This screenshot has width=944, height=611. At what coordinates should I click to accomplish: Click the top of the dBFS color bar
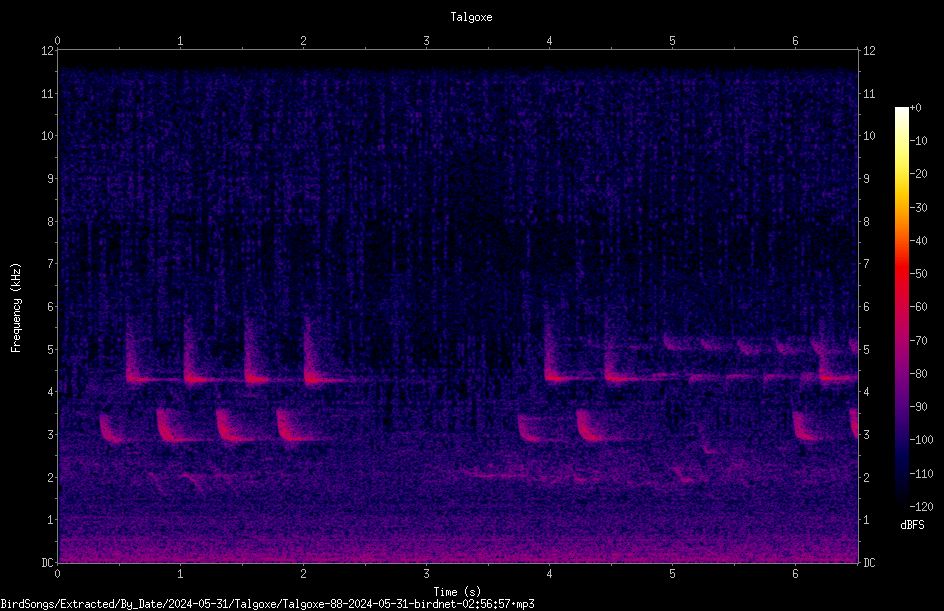pyautogui.click(x=901, y=111)
